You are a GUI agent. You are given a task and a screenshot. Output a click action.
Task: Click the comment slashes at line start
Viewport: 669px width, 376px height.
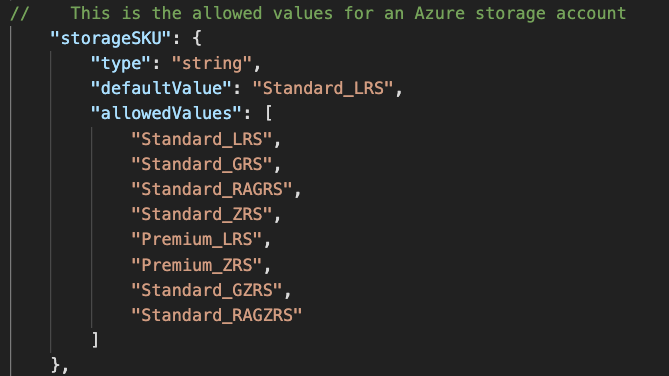20,13
